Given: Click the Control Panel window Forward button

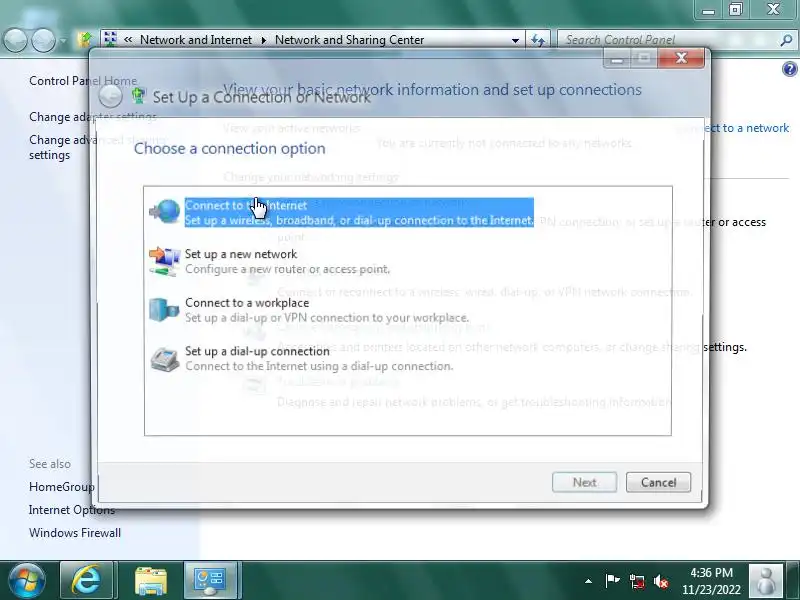Looking at the screenshot, I should click(43, 40).
